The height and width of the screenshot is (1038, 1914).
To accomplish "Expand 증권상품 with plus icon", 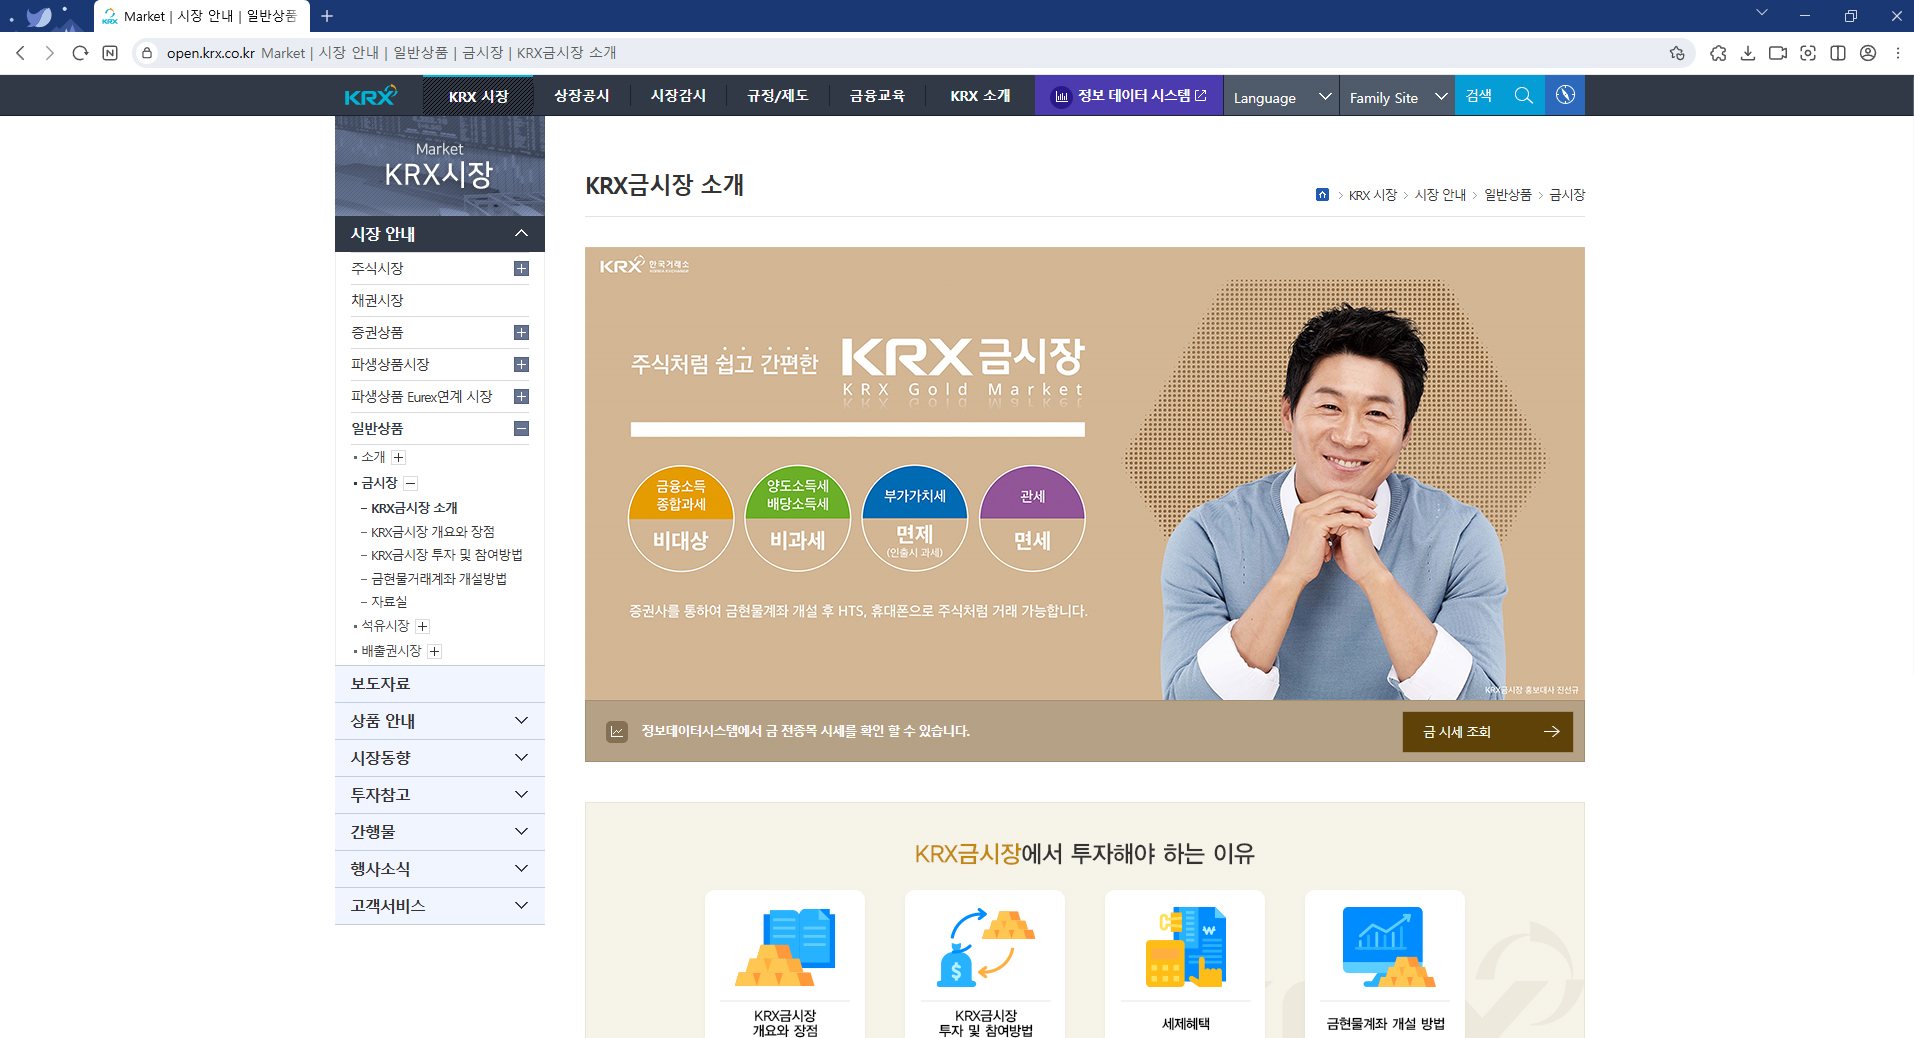I will 521,332.
